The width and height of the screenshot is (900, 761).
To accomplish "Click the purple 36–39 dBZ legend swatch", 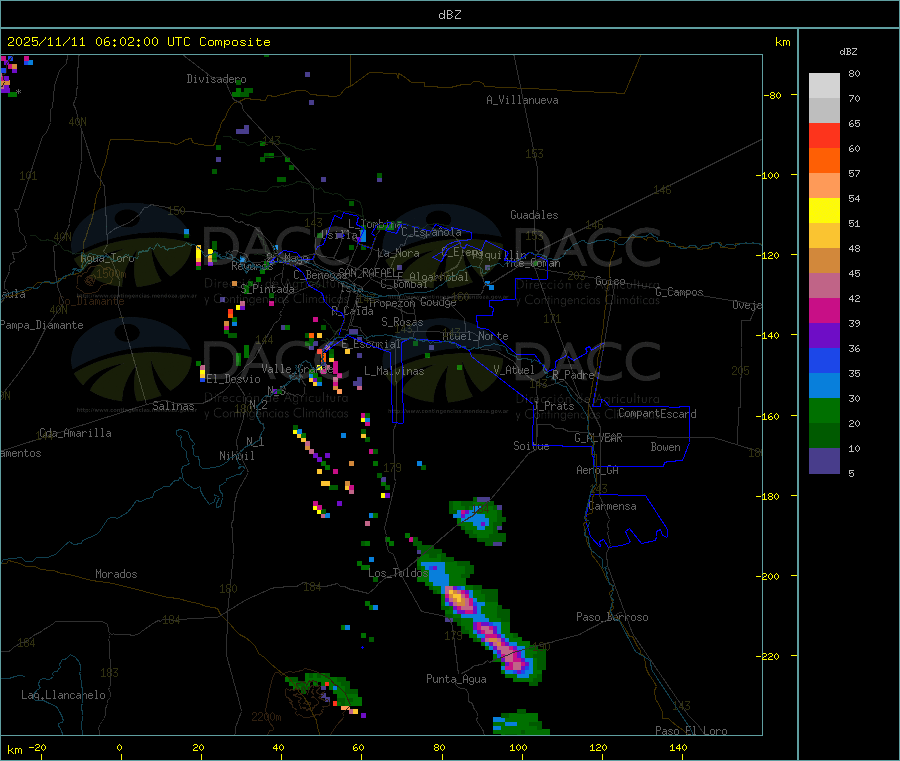I will point(824,336).
